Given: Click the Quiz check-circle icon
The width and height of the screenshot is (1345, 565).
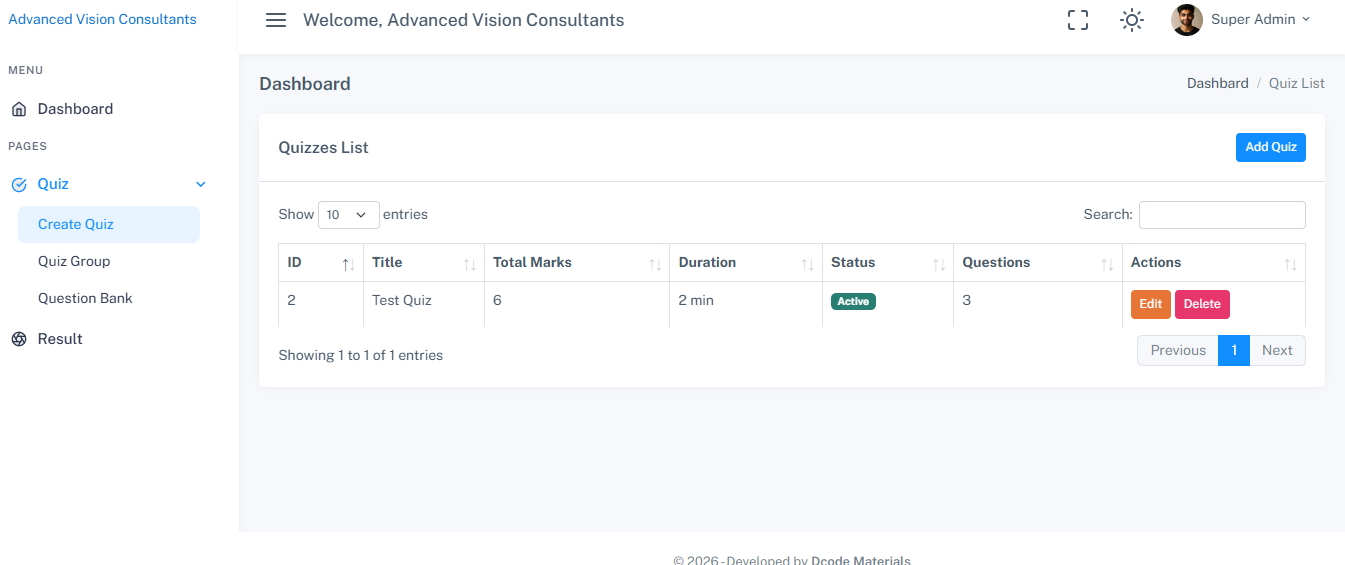Looking at the screenshot, I should tap(18, 184).
